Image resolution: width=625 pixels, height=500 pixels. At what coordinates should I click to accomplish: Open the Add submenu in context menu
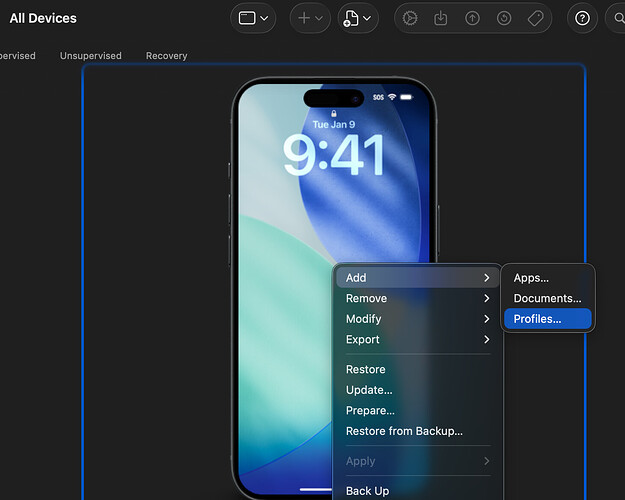(417, 278)
